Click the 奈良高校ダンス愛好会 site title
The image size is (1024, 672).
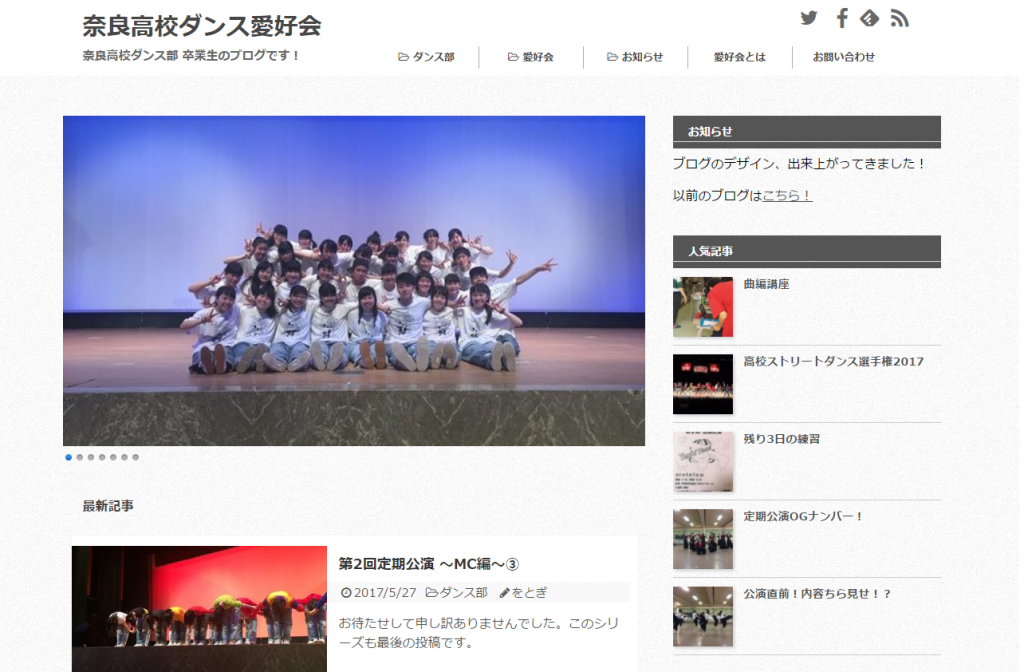pos(202,25)
